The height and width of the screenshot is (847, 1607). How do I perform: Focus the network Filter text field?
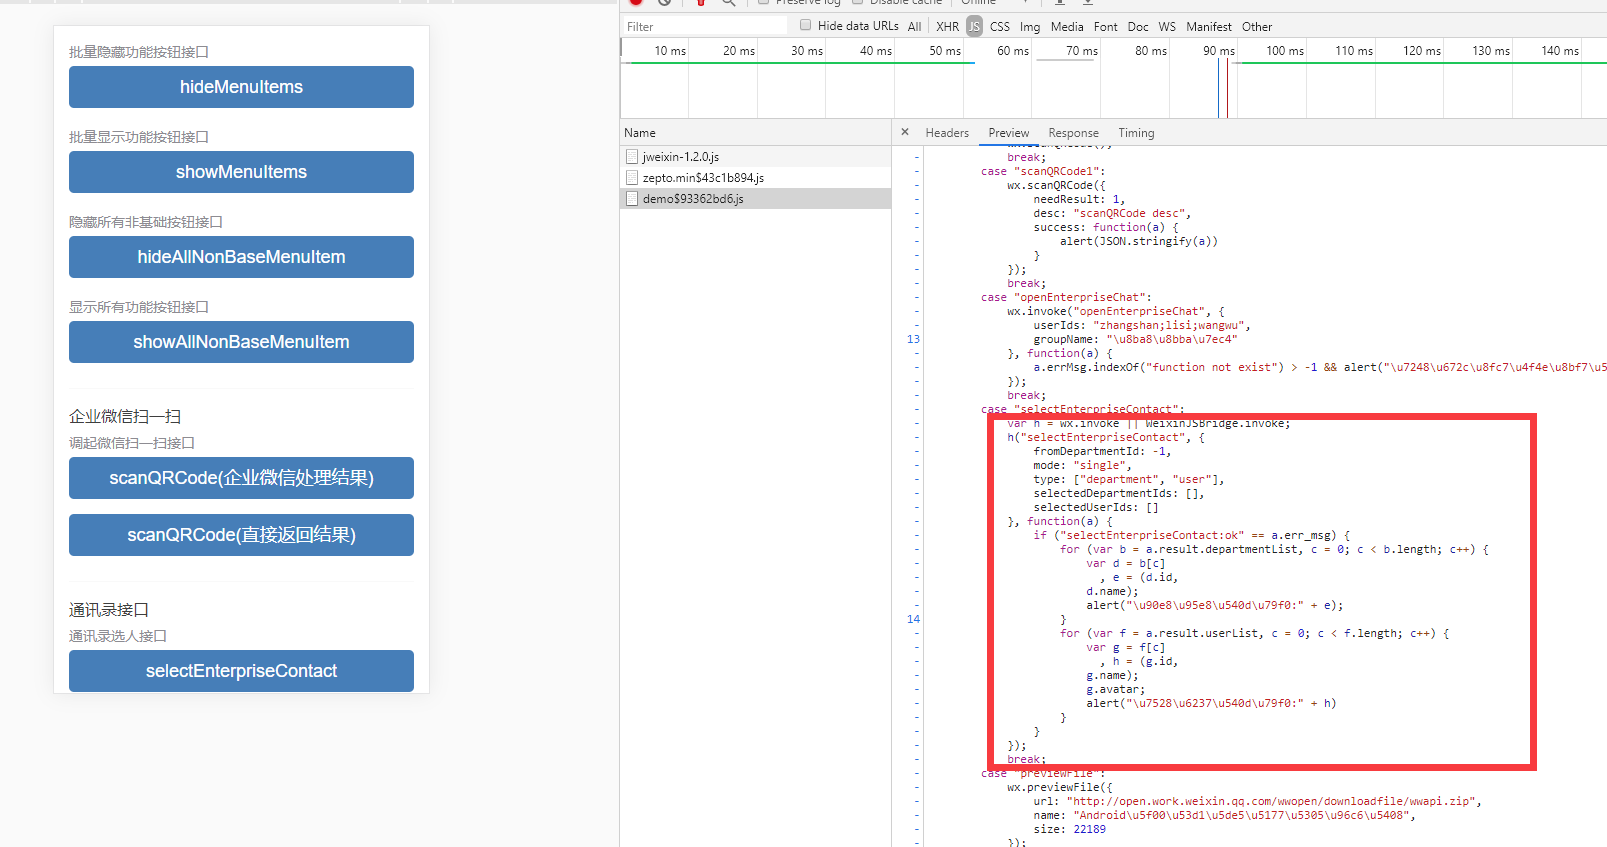point(705,27)
